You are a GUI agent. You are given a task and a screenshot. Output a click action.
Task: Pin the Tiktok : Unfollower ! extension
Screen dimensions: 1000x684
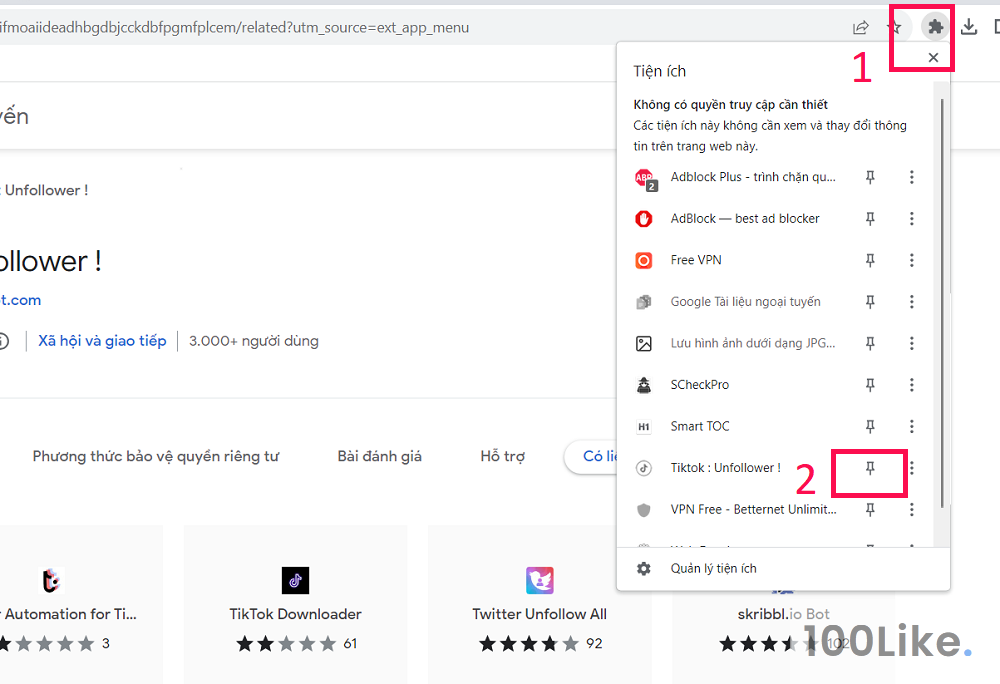coord(870,468)
